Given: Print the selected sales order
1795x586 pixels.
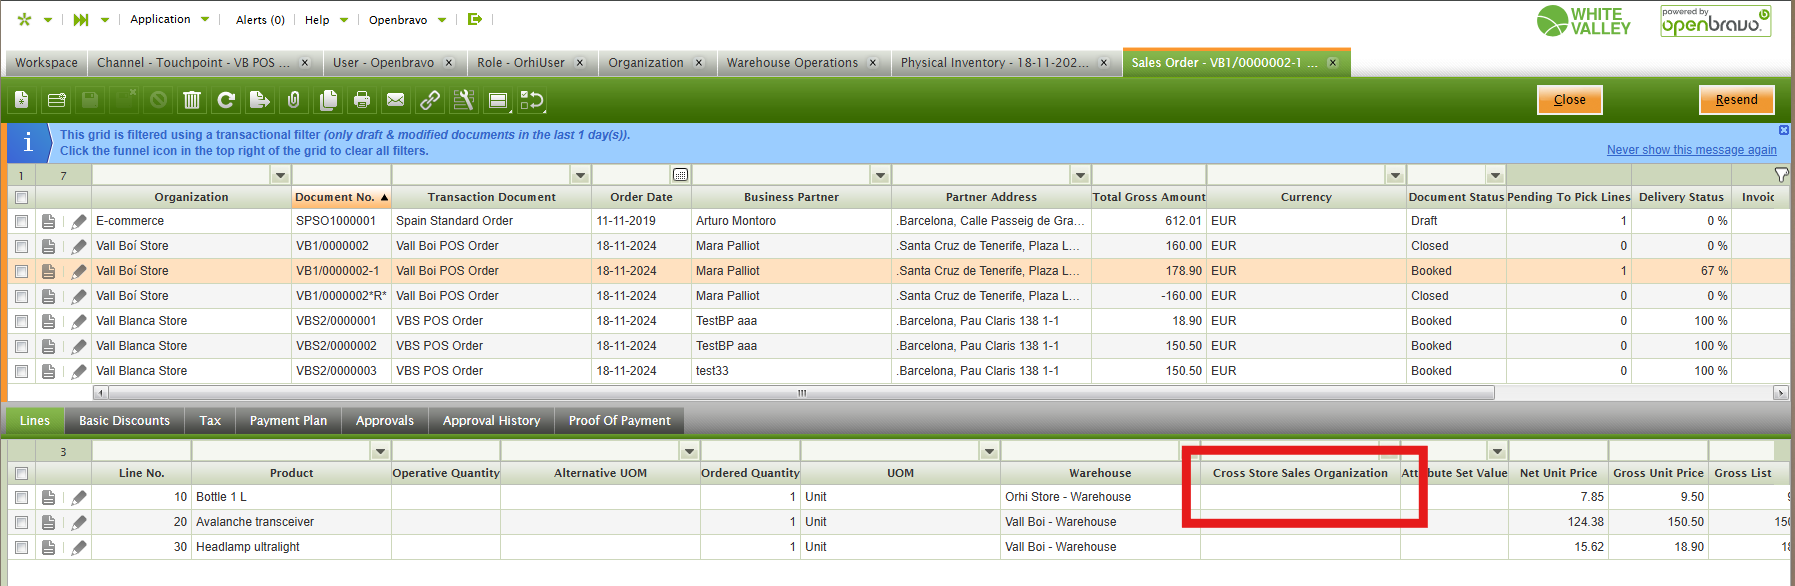Looking at the screenshot, I should pos(362,100).
